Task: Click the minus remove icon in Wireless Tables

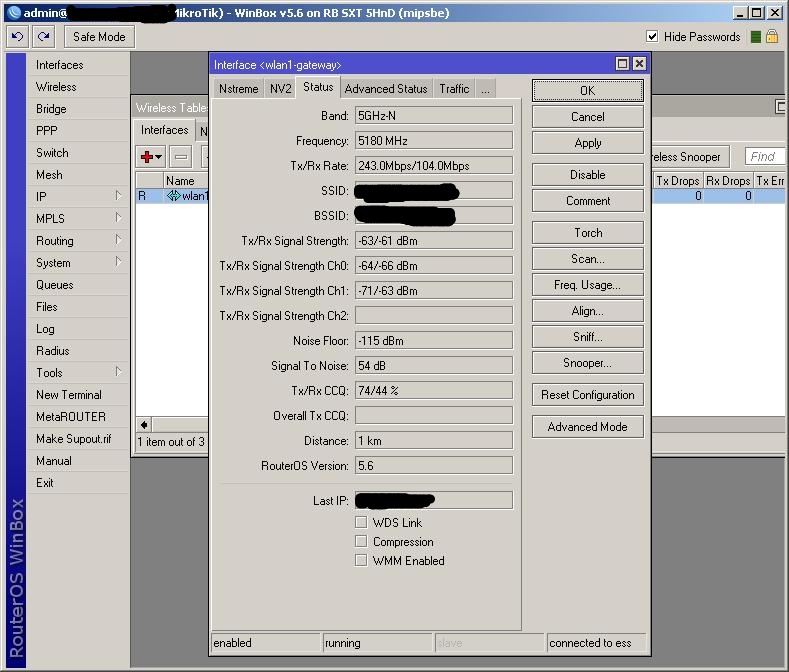Action: pyautogui.click(x=181, y=157)
